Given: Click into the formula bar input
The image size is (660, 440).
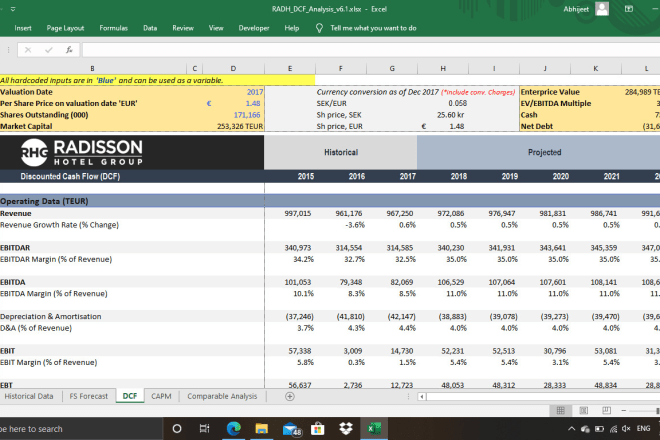Looking at the screenshot, I should tap(370, 50).
